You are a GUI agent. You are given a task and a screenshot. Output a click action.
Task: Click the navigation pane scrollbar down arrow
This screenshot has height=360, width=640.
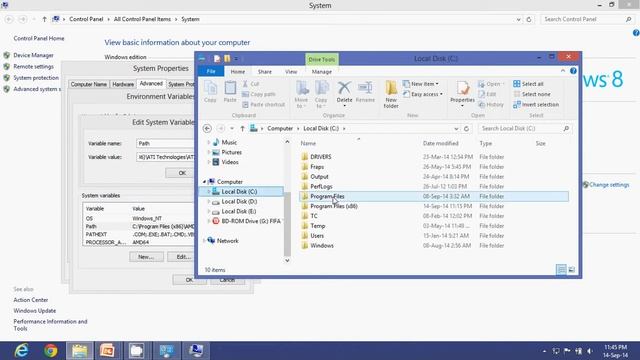tap(287, 260)
